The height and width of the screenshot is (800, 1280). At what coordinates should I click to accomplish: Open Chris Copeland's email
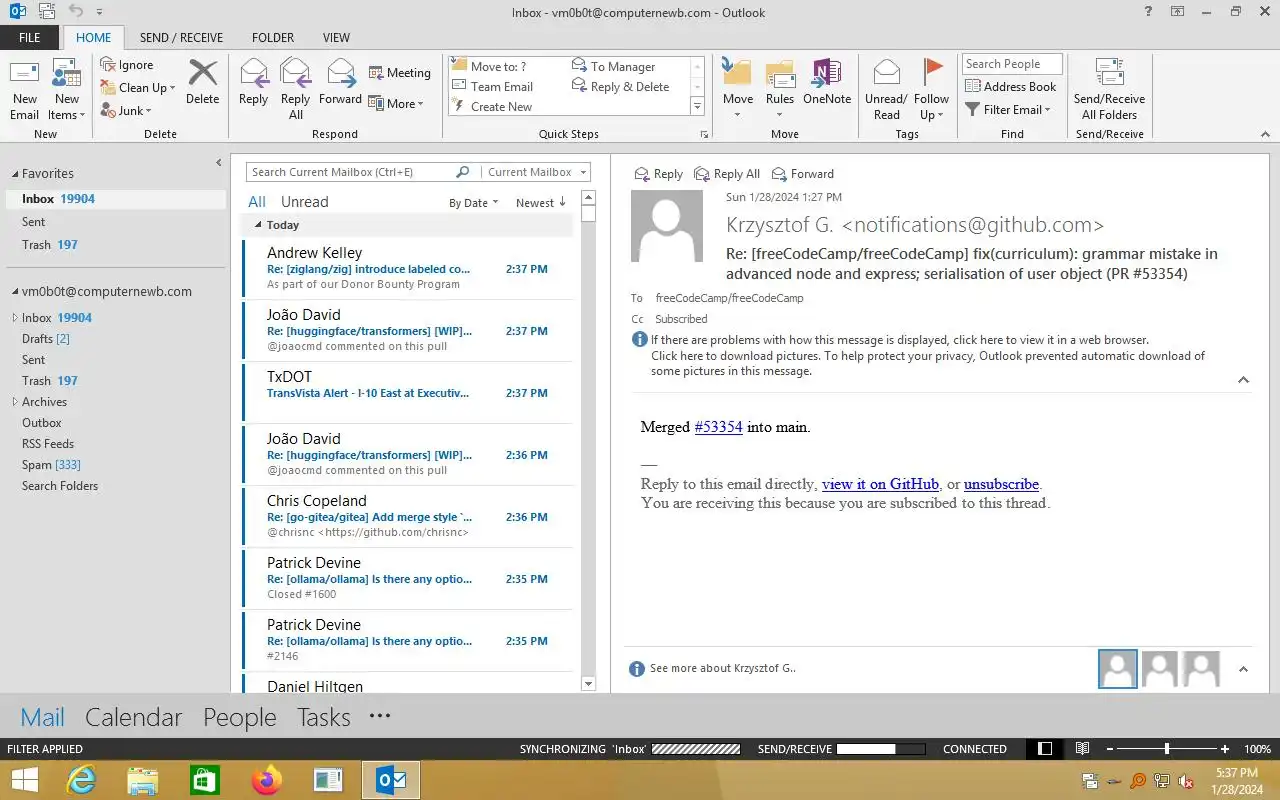pyautogui.click(x=408, y=516)
